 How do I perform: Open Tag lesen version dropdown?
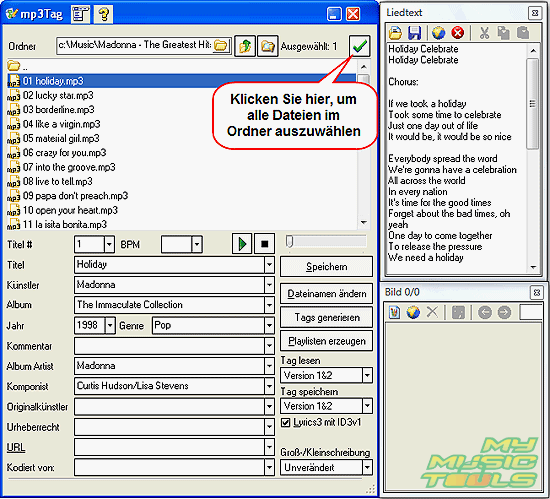(x=367, y=376)
